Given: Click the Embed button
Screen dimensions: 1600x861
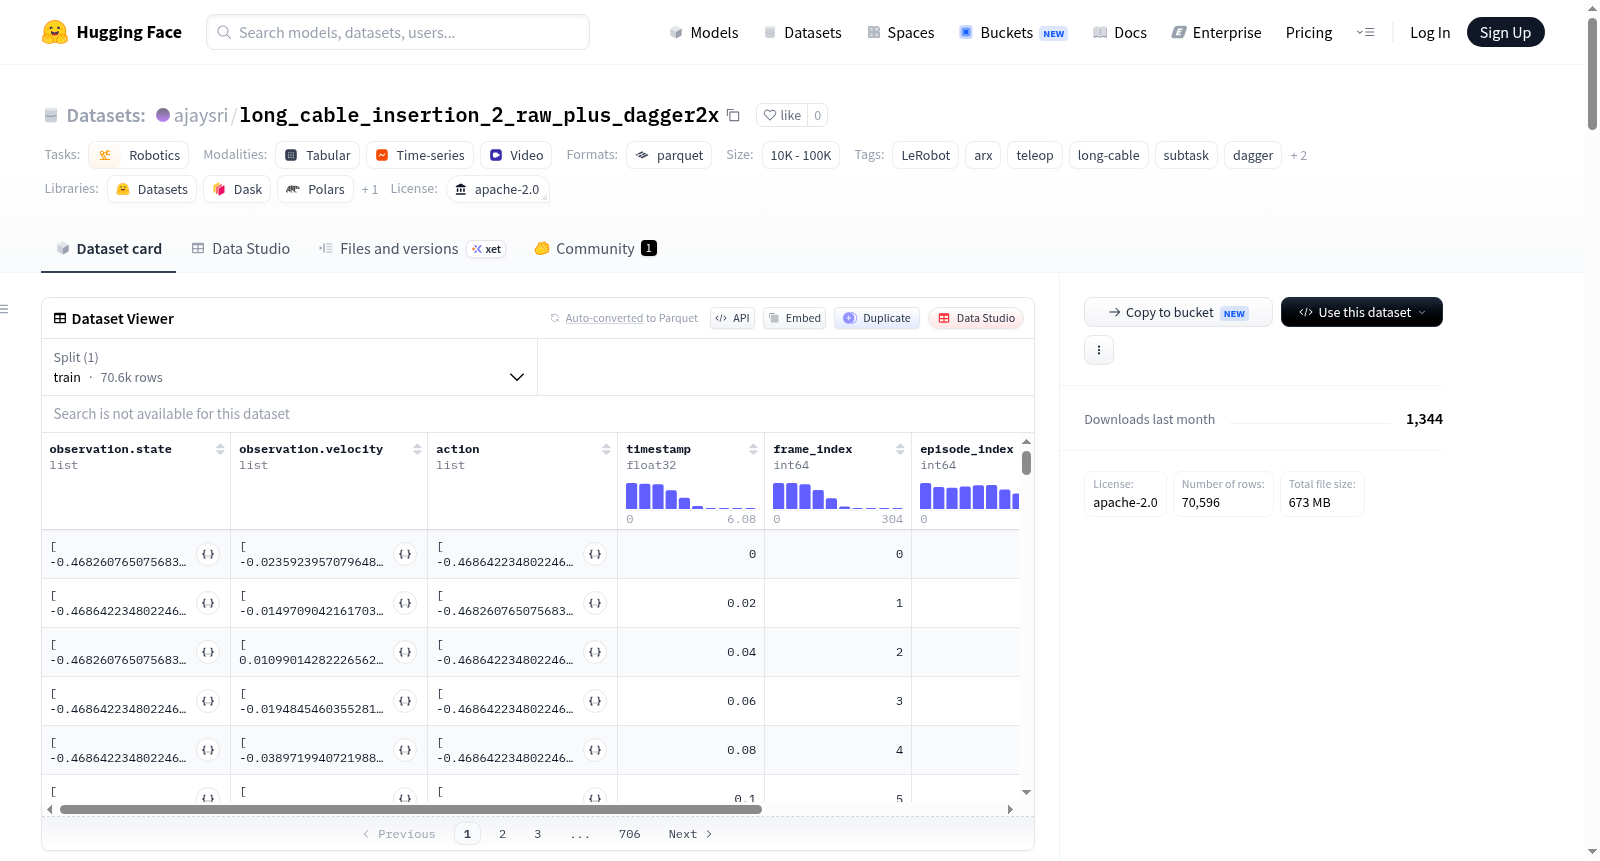Looking at the screenshot, I should pyautogui.click(x=794, y=318).
